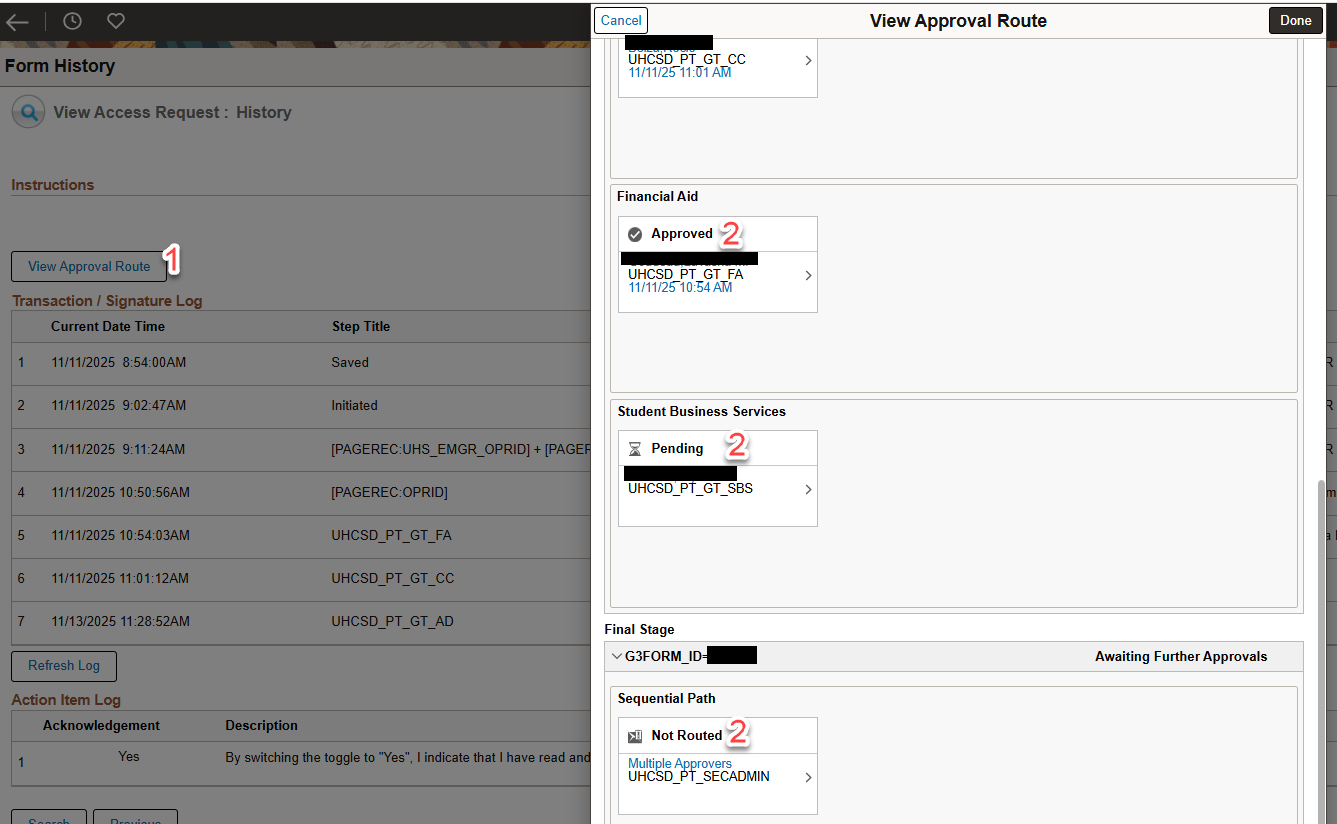The image size is (1337, 824).
Task: Expand approver details for UHCSD_PT_GT_CC
Action: pyautogui.click(x=808, y=60)
